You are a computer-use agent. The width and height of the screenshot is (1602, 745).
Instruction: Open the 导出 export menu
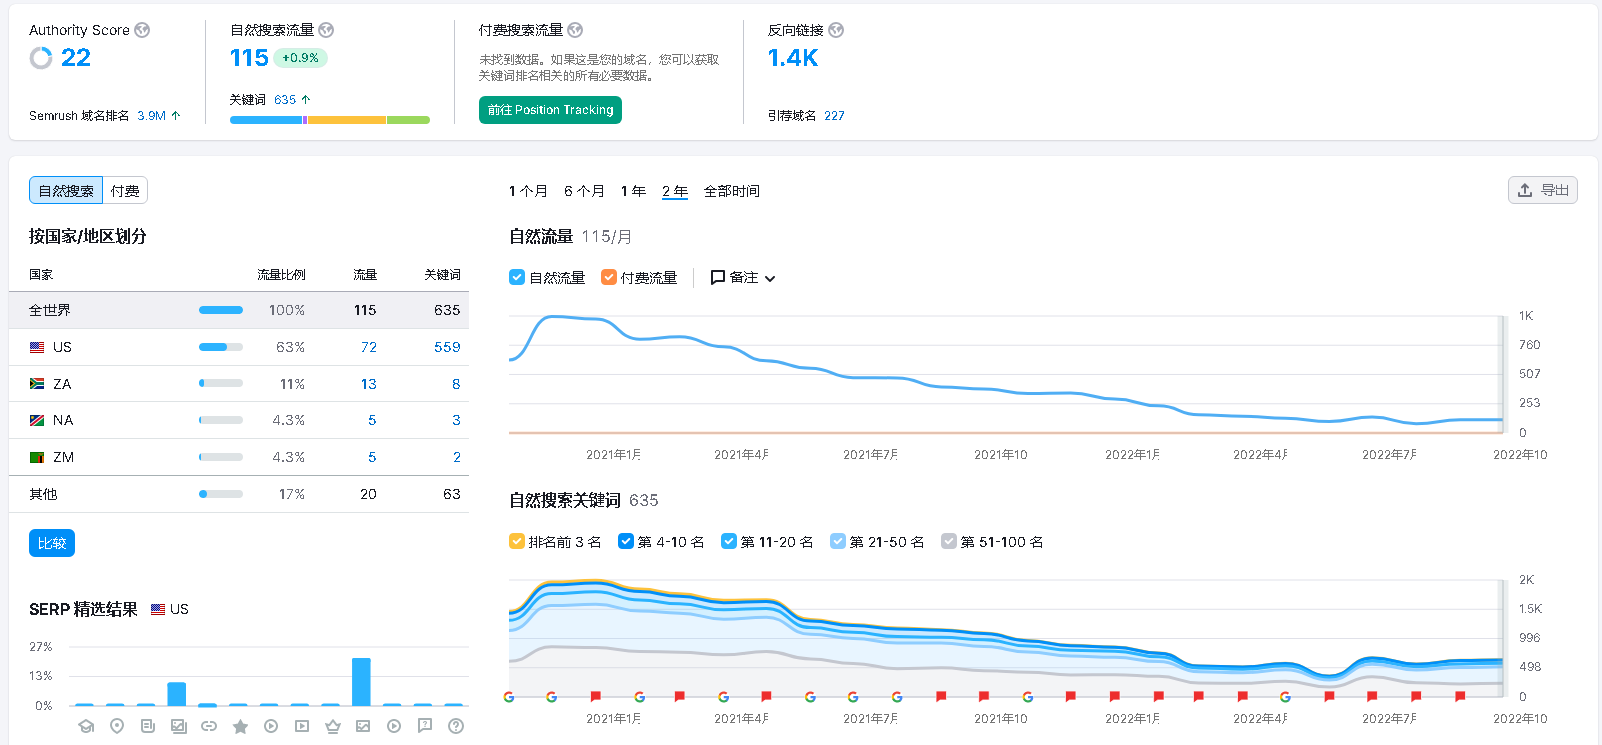(1542, 190)
